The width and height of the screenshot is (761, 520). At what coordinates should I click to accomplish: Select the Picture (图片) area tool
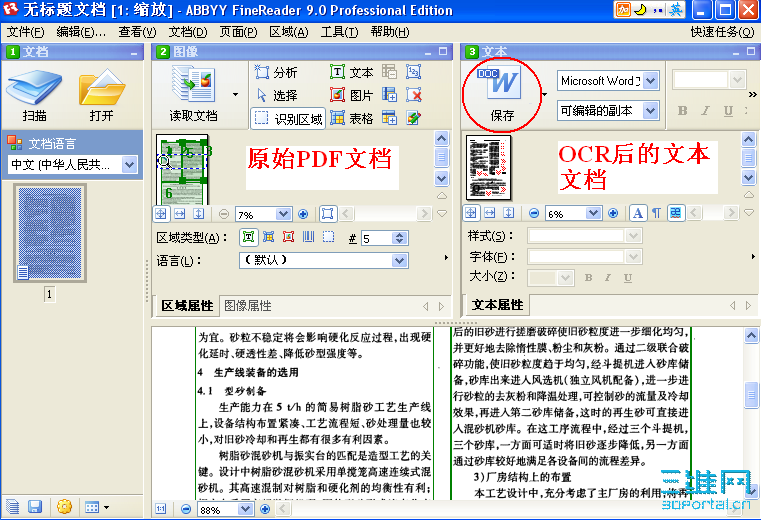tap(352, 95)
